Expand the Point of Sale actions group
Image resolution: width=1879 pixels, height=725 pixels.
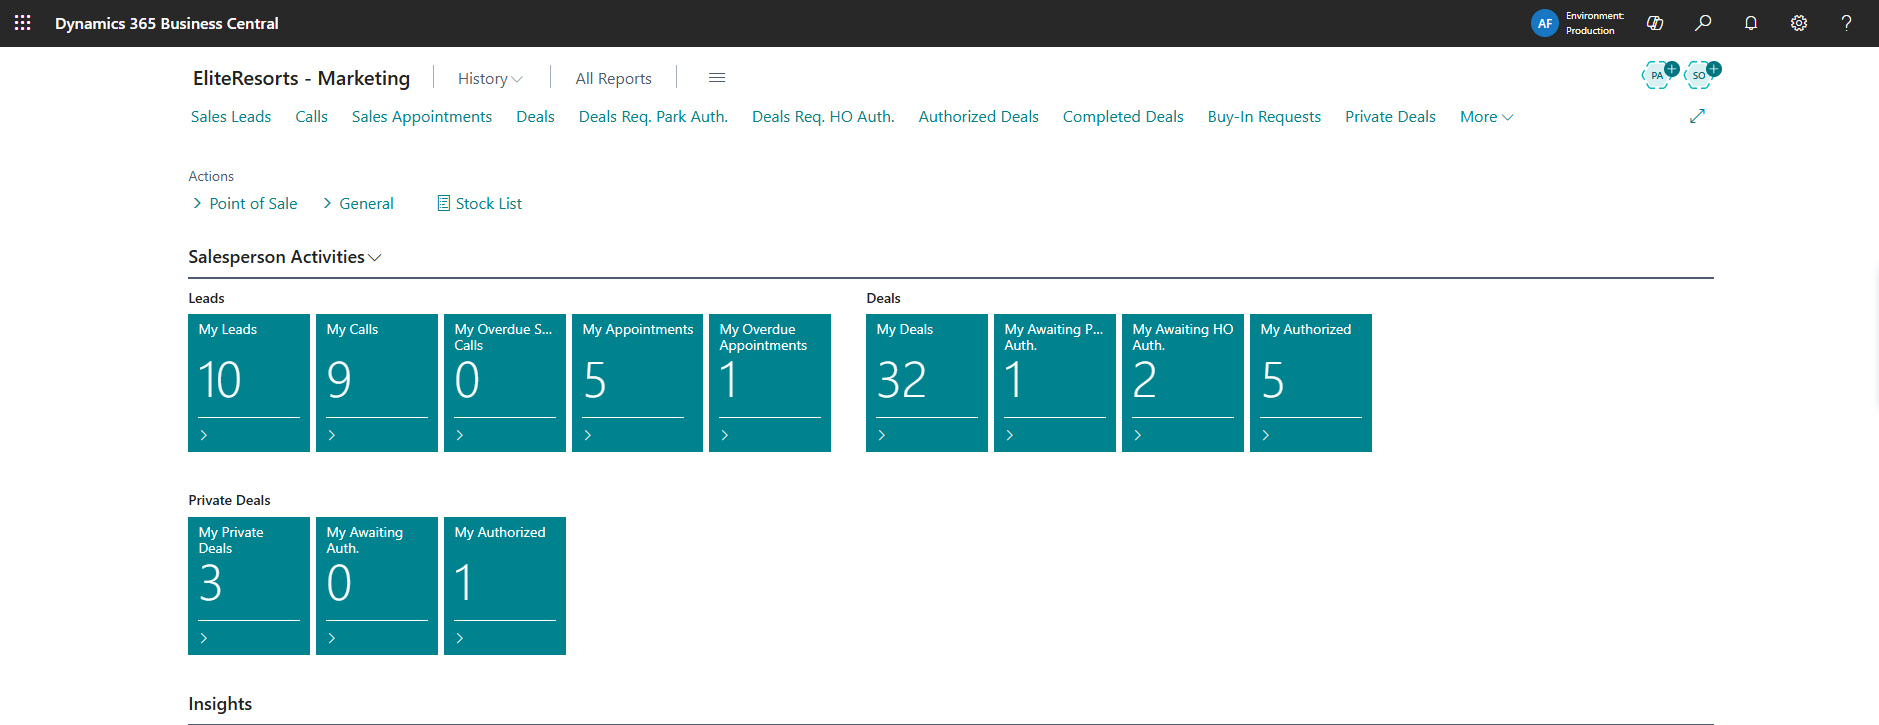[x=245, y=203]
